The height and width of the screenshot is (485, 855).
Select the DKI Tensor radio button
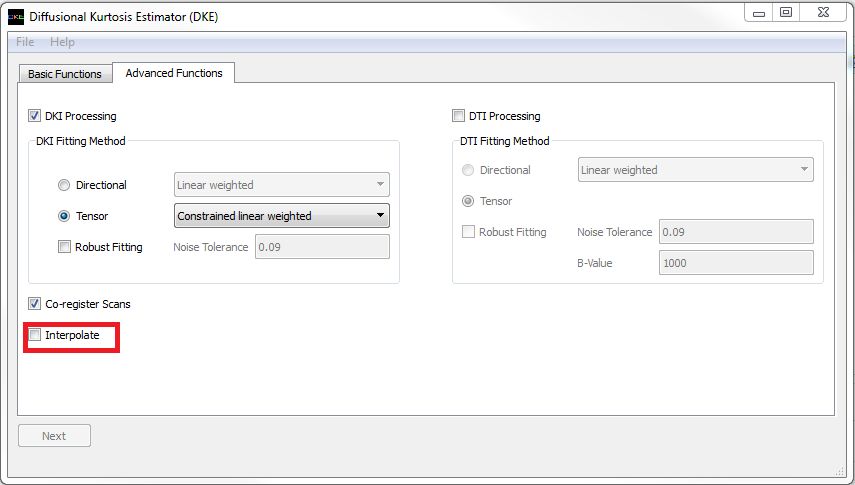[x=65, y=216]
